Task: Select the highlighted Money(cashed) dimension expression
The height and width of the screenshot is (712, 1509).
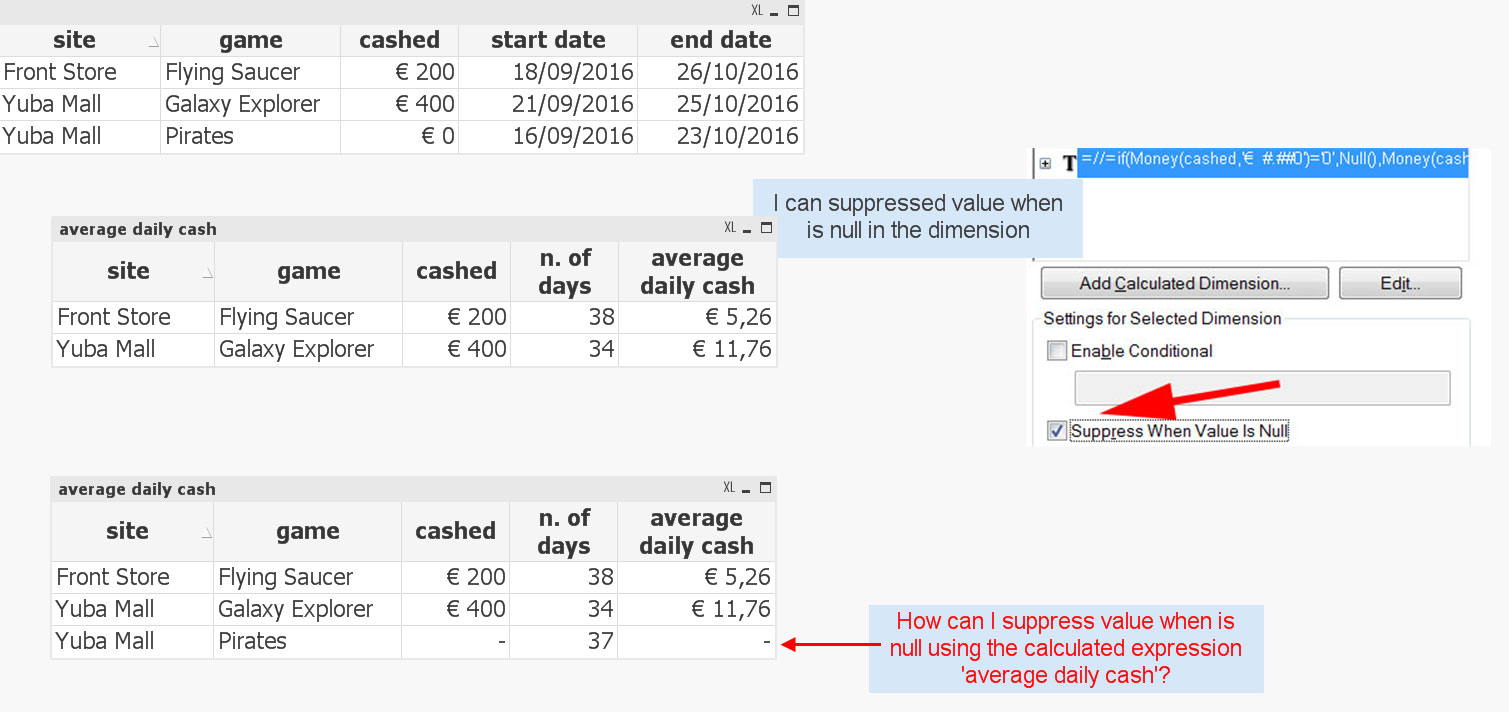Action: [1273, 160]
